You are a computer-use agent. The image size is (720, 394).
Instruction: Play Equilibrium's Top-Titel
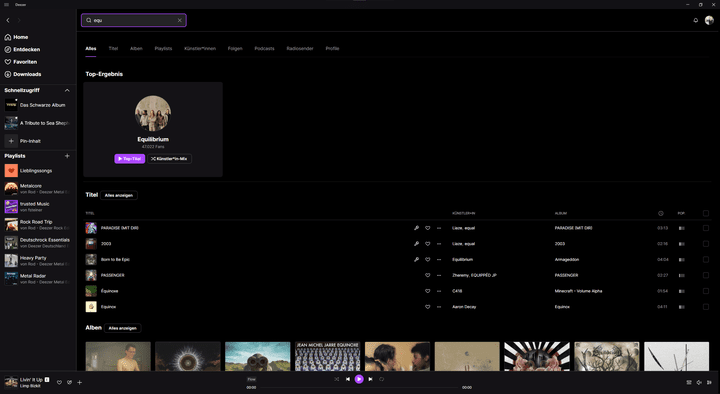tap(129, 159)
